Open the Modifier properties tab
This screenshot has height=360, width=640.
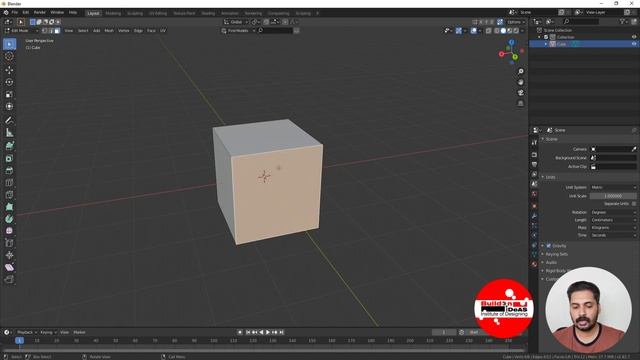pyautogui.click(x=534, y=216)
